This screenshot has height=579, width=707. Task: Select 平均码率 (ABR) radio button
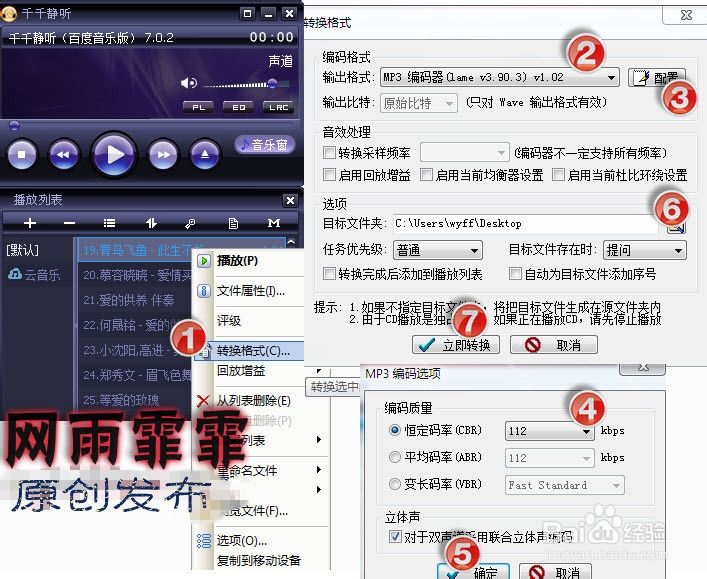tap(395, 457)
